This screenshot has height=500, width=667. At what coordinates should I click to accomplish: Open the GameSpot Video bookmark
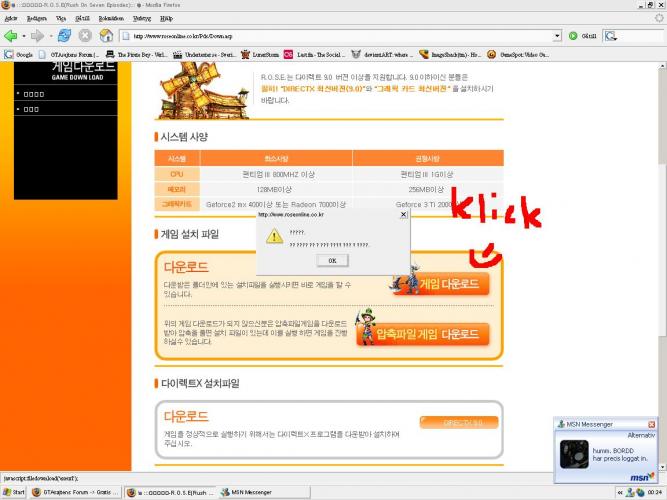click(518, 54)
